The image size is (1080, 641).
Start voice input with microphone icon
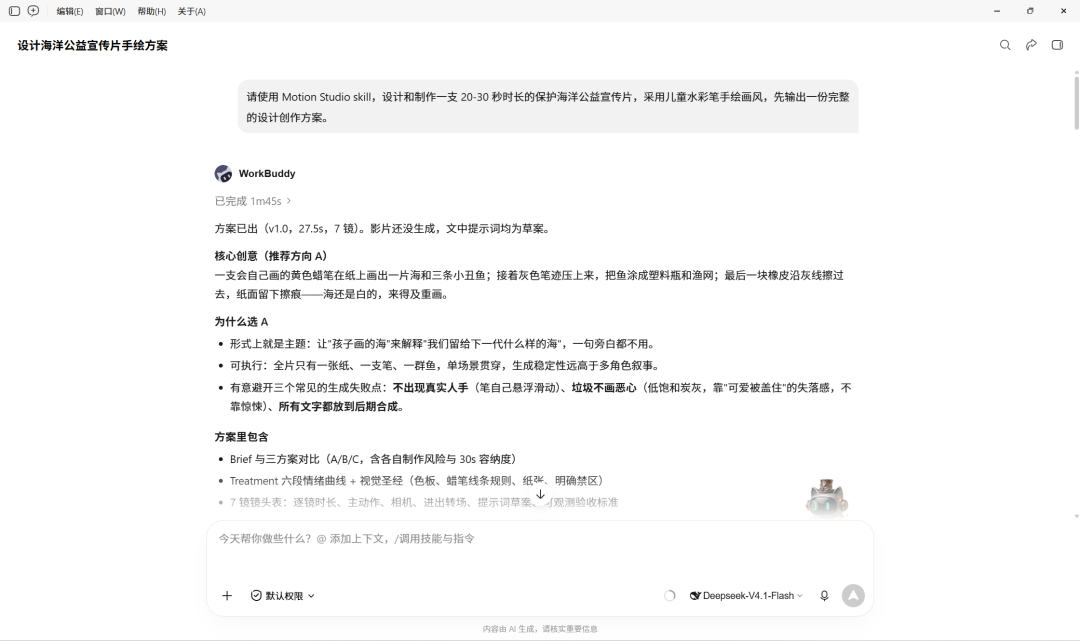tap(824, 596)
